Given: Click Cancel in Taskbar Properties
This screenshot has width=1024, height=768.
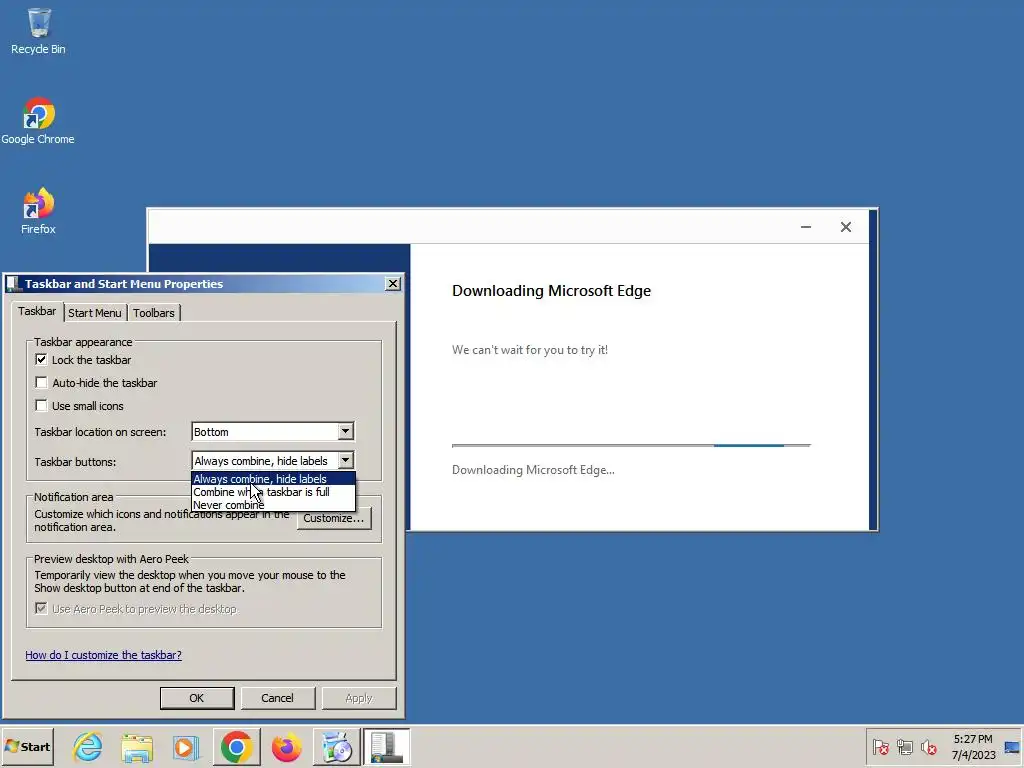Looking at the screenshot, I should pyautogui.click(x=278, y=698).
